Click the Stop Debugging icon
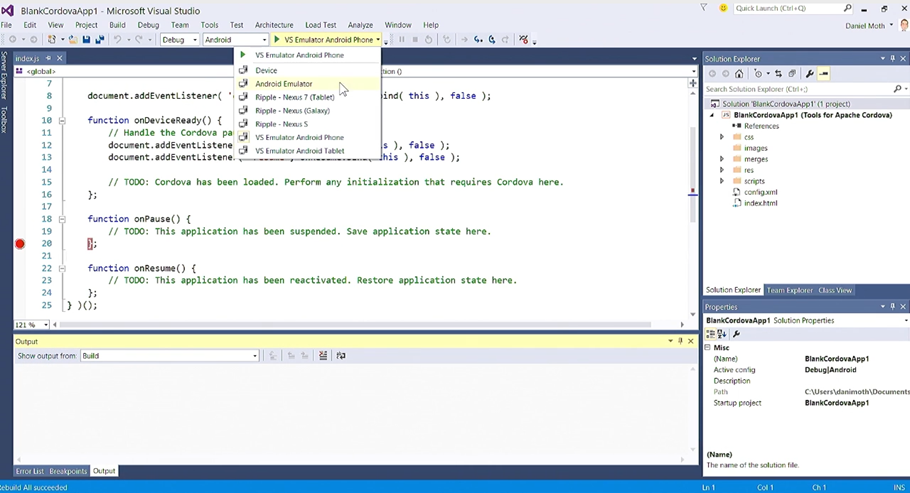910x493 pixels. click(415, 39)
